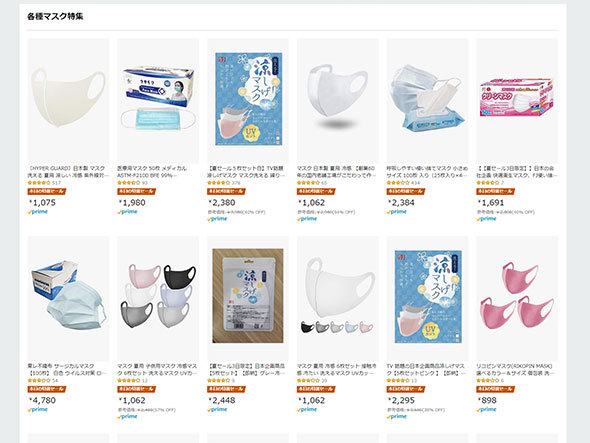Open the HYPER GUARD white mask image

tap(68, 100)
